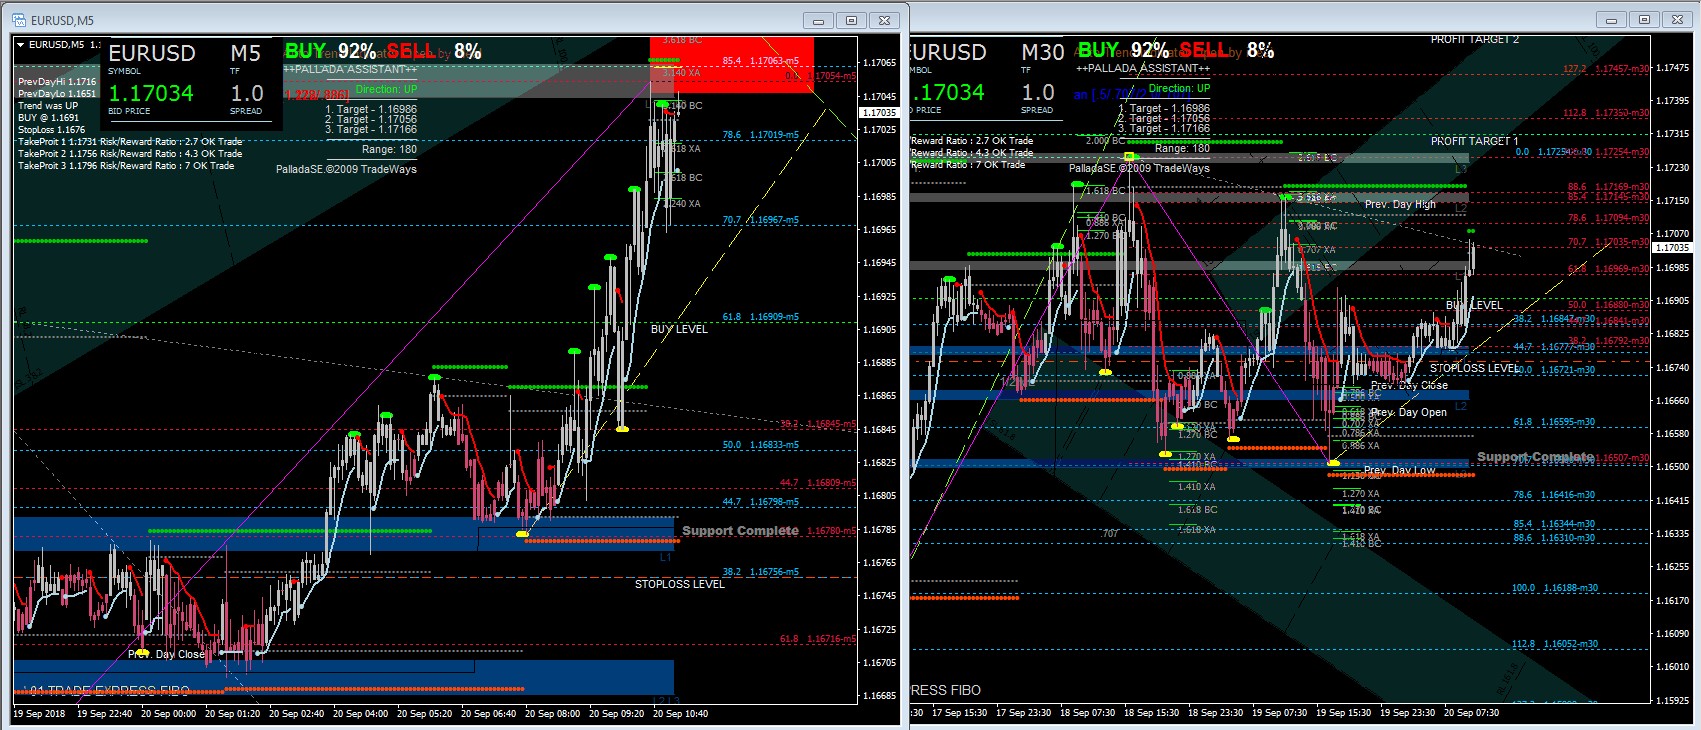Click '1. Target - 1.16986' in M5 chart

(371, 109)
